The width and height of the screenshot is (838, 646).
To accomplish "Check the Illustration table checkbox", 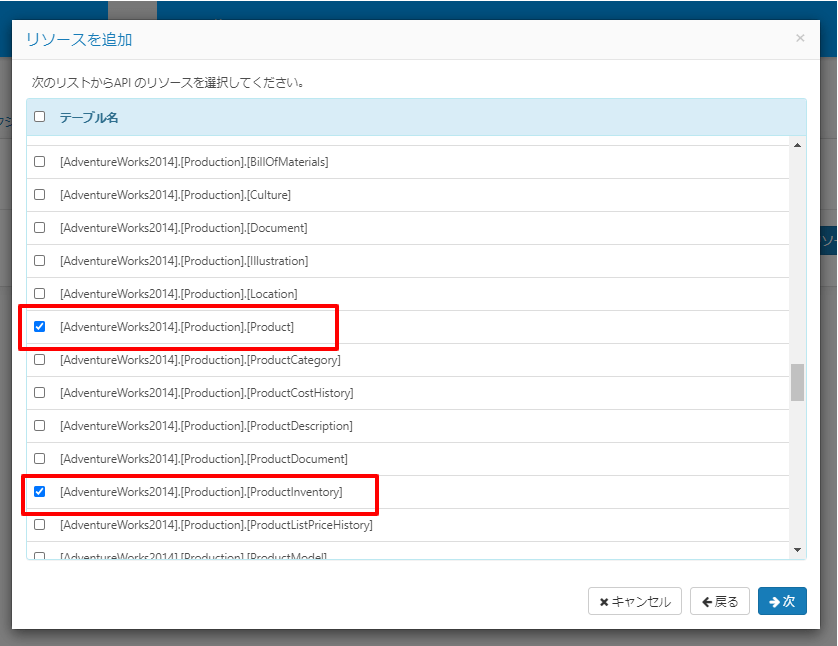I will point(40,261).
